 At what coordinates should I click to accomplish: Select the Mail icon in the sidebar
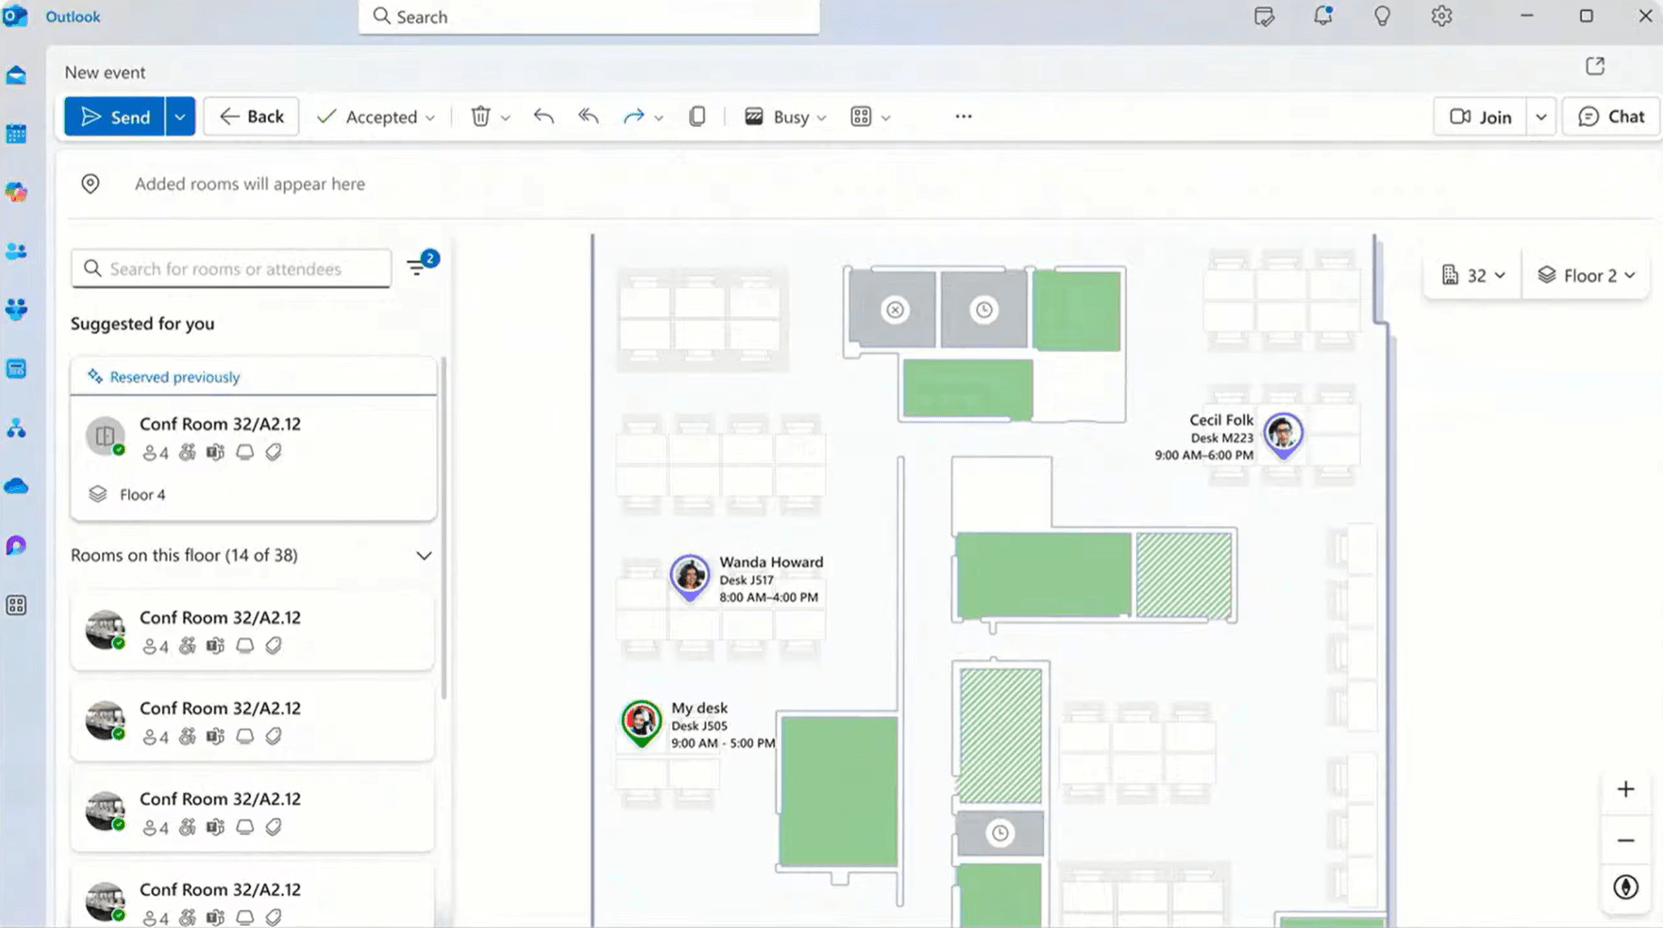point(16,74)
